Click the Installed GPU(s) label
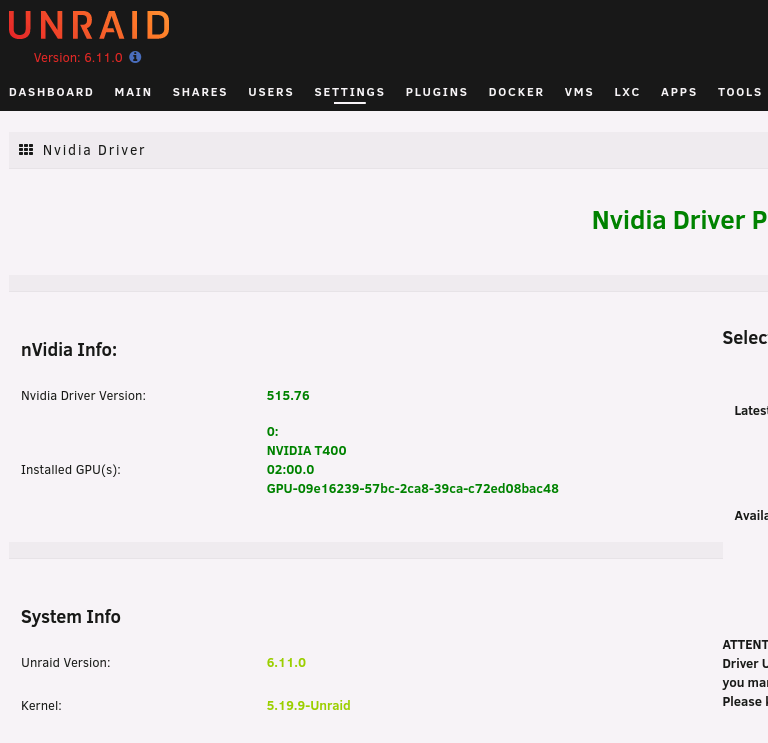Viewport: 768px width, 743px height. pyautogui.click(x=71, y=470)
